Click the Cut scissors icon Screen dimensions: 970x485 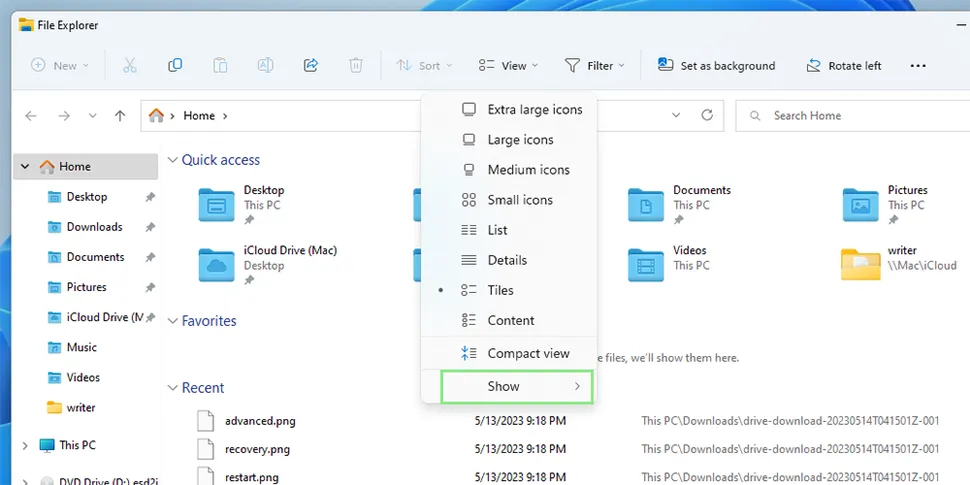tap(129, 65)
